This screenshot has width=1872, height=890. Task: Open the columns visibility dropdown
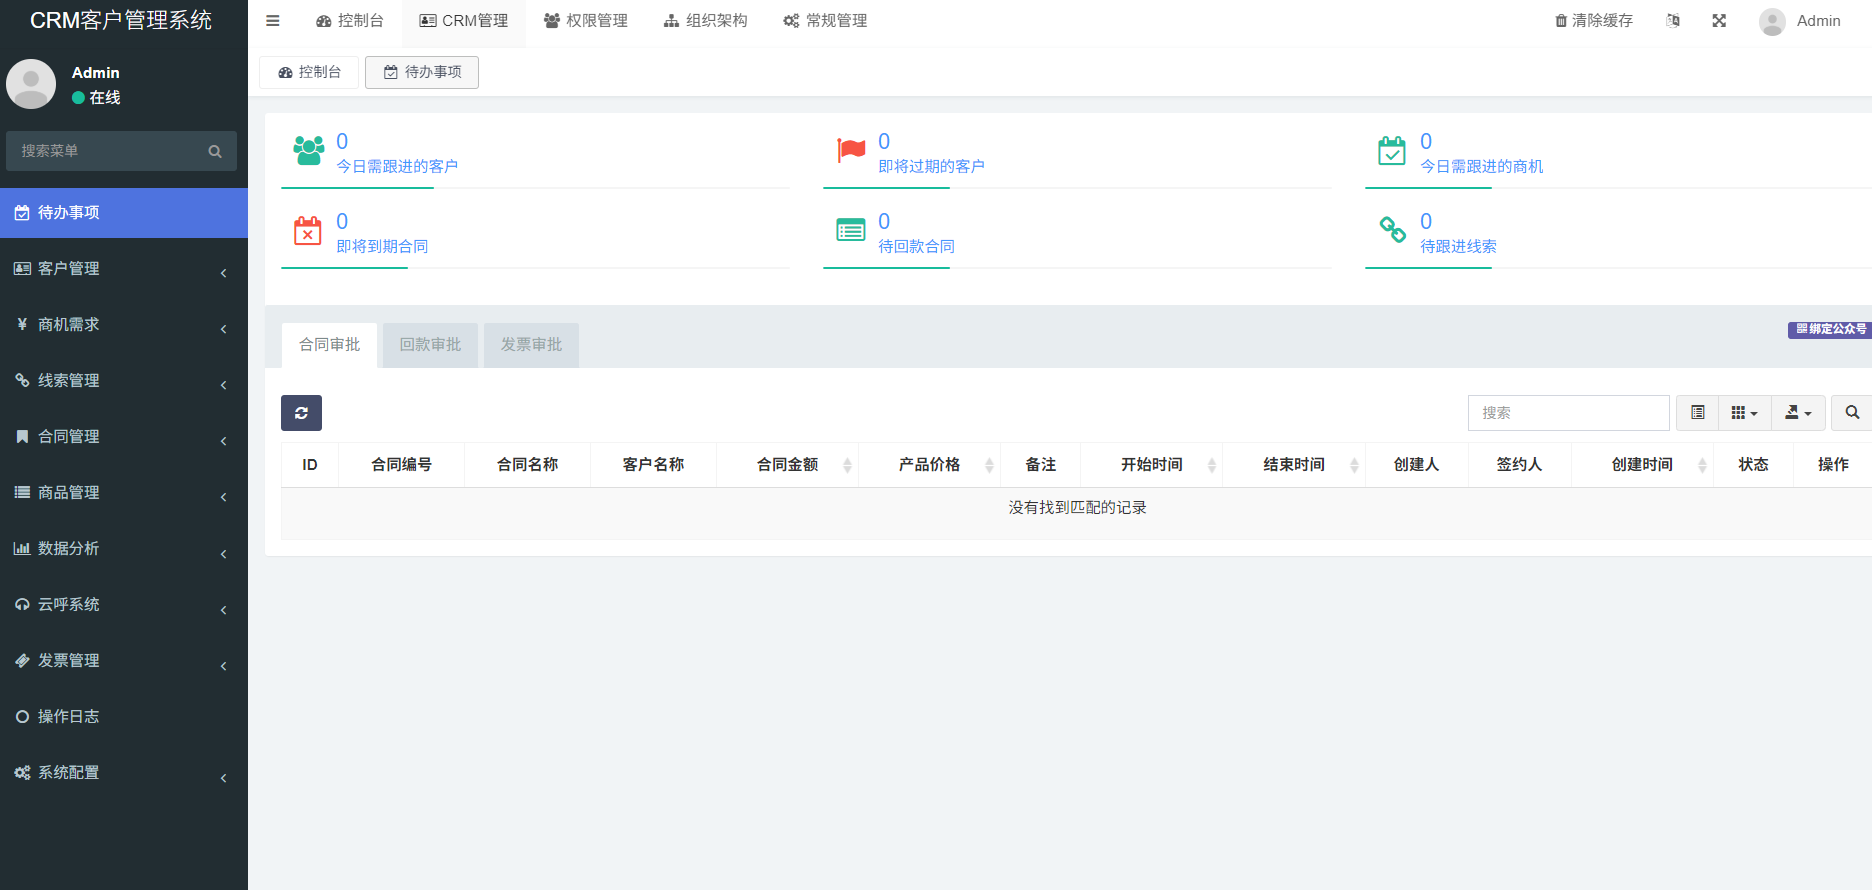(x=1744, y=413)
